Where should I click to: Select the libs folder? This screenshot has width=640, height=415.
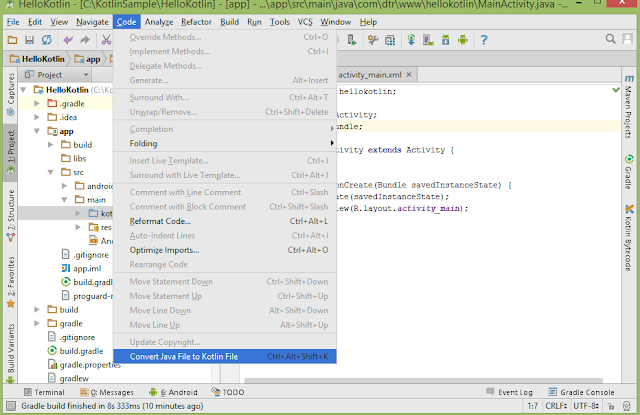pos(73,158)
